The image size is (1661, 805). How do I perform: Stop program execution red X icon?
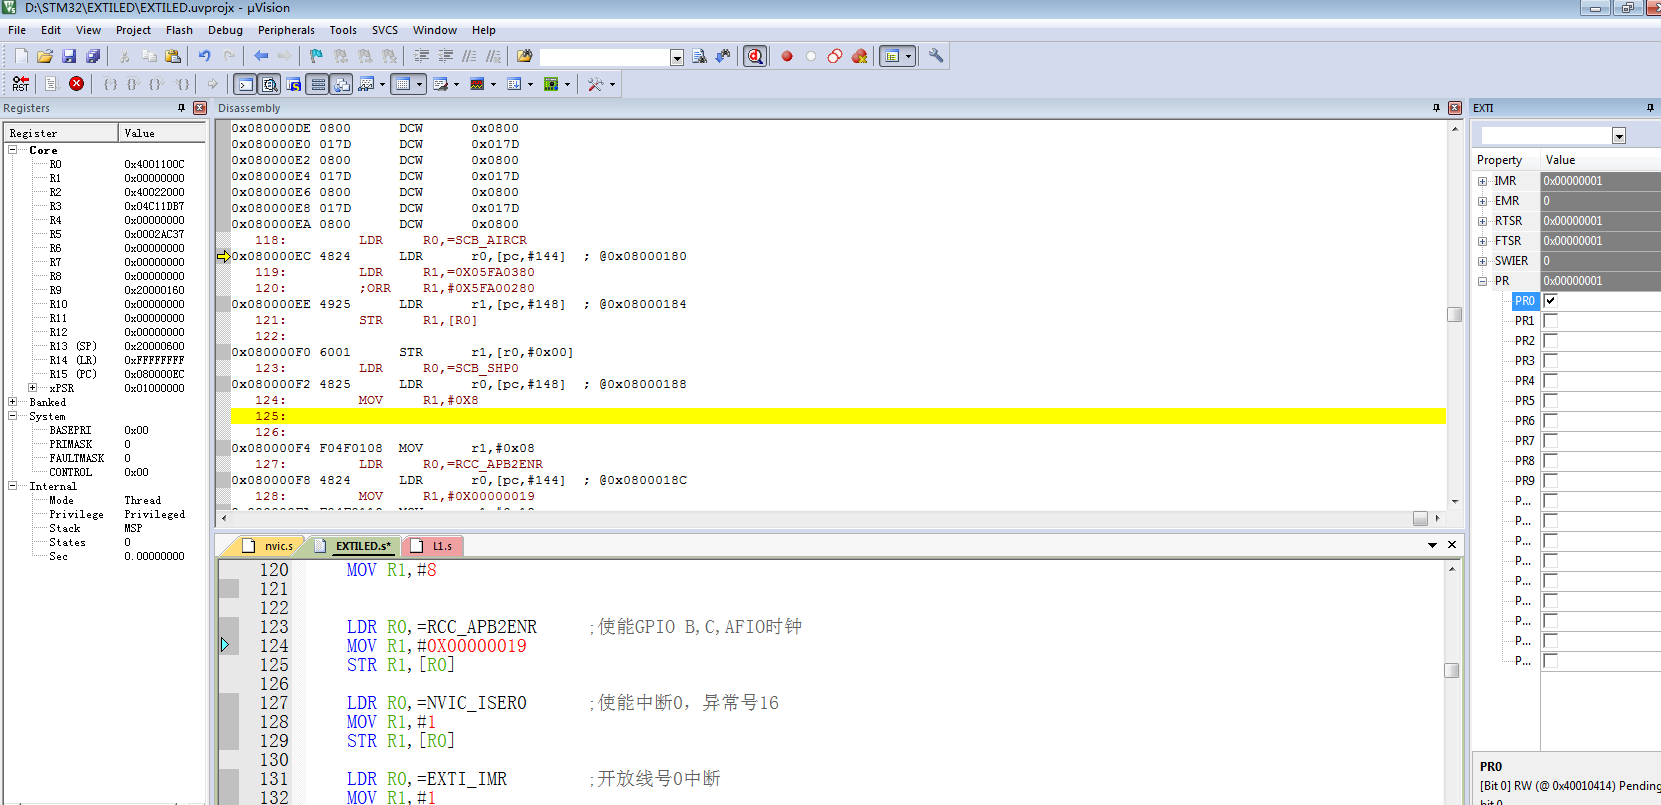pyautogui.click(x=76, y=84)
